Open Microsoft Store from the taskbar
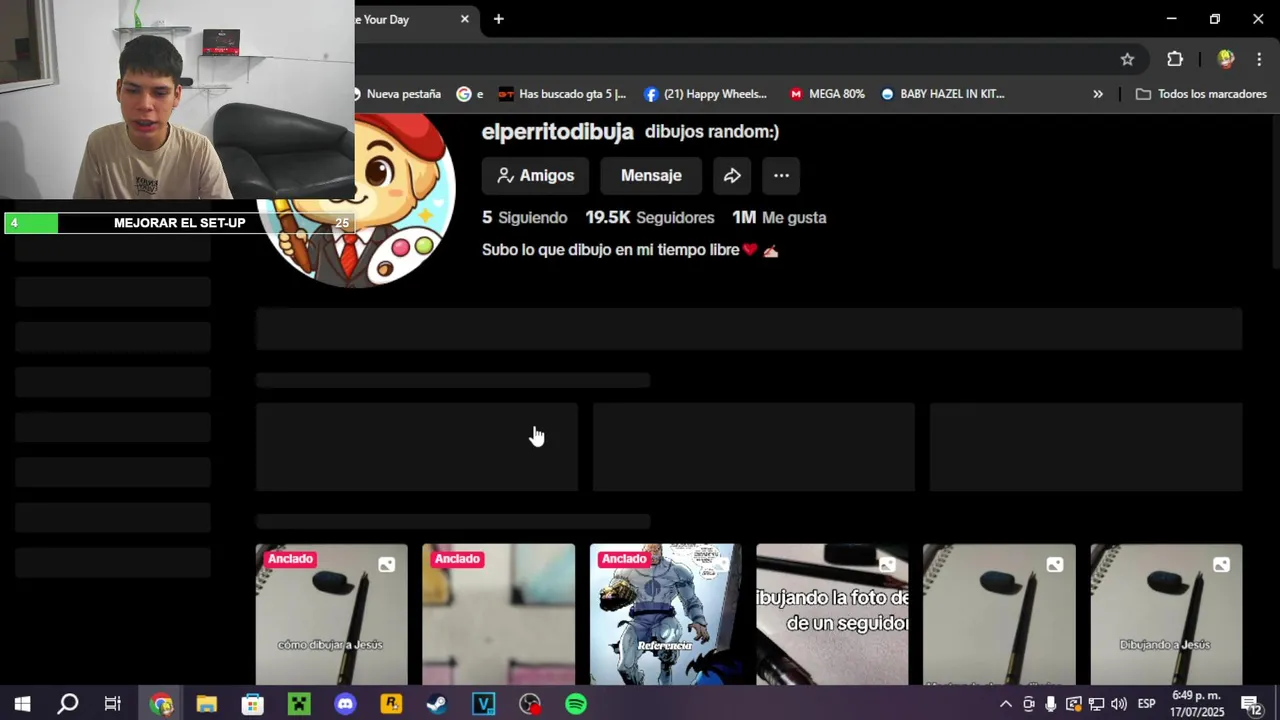The image size is (1280, 720). pos(253,704)
